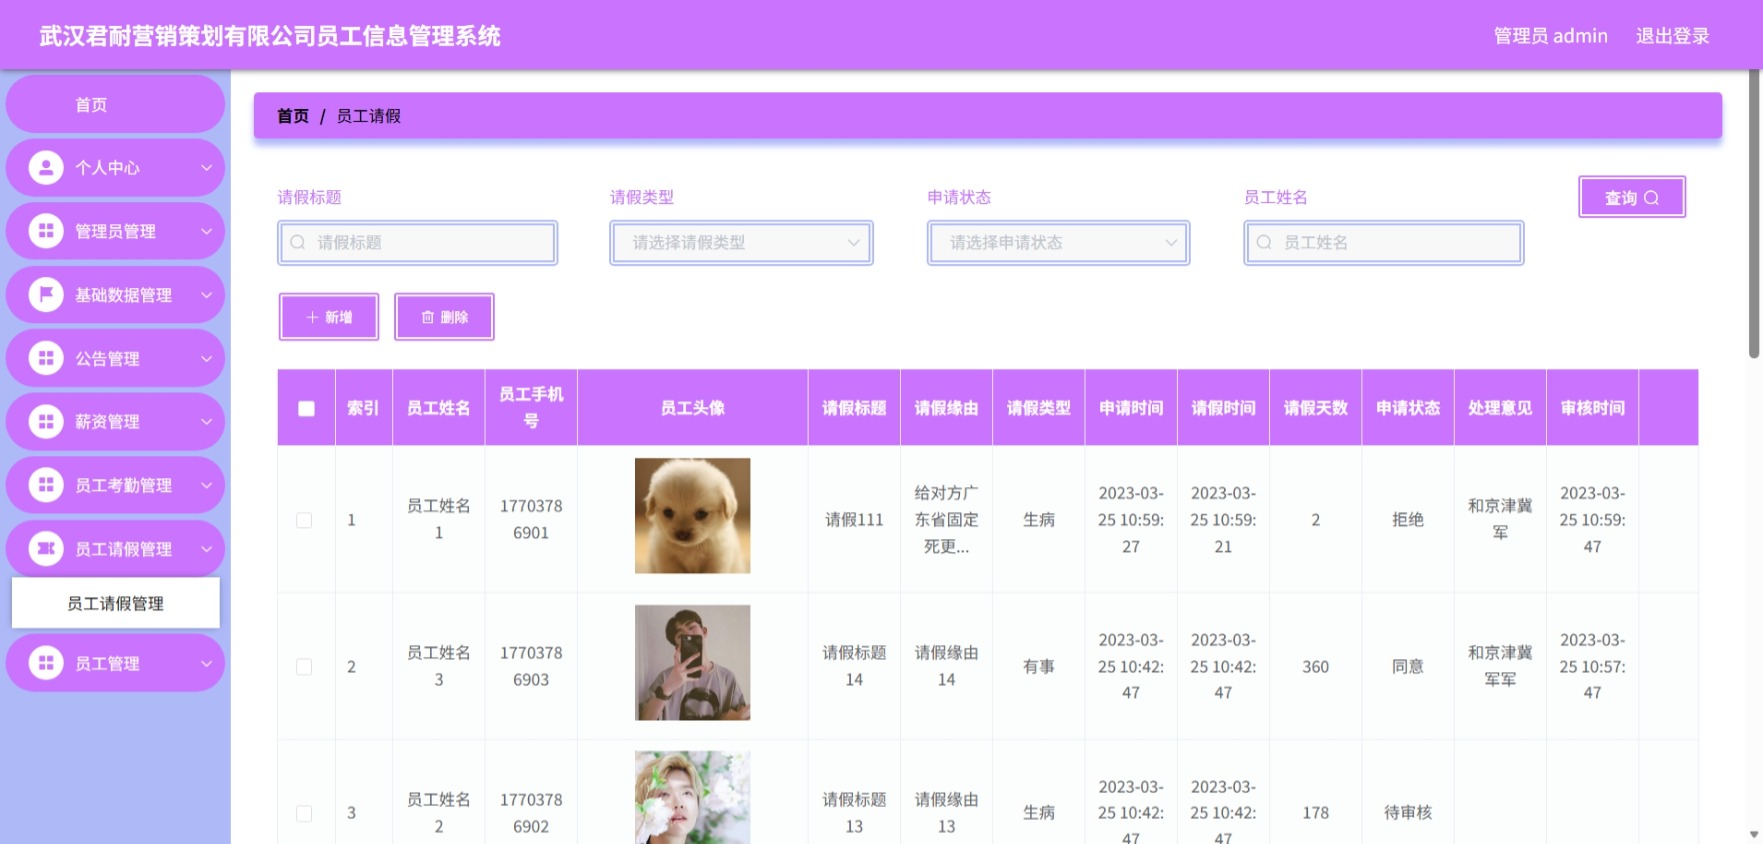Image resolution: width=1763 pixels, height=844 pixels.
Task: Expand 基础数据管理 menu chevron
Action: tap(206, 295)
